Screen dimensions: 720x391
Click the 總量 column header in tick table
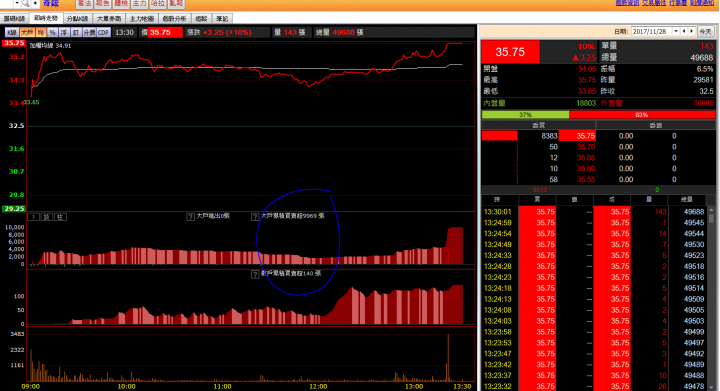686,200
